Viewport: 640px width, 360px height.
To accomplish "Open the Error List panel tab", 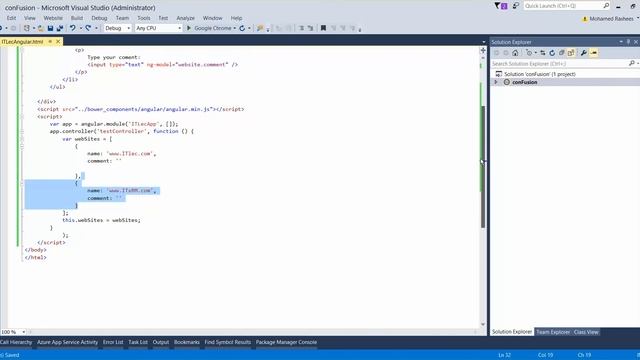I will [113, 342].
